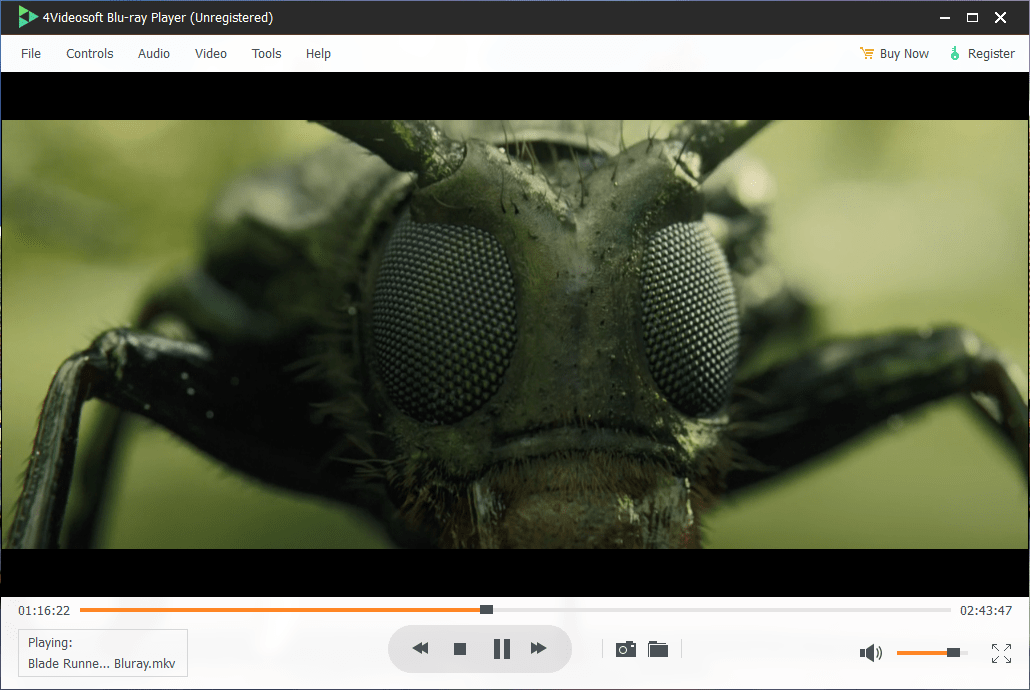Screen dimensions: 1030x690
Task: Open the Help menu
Action: [318, 54]
